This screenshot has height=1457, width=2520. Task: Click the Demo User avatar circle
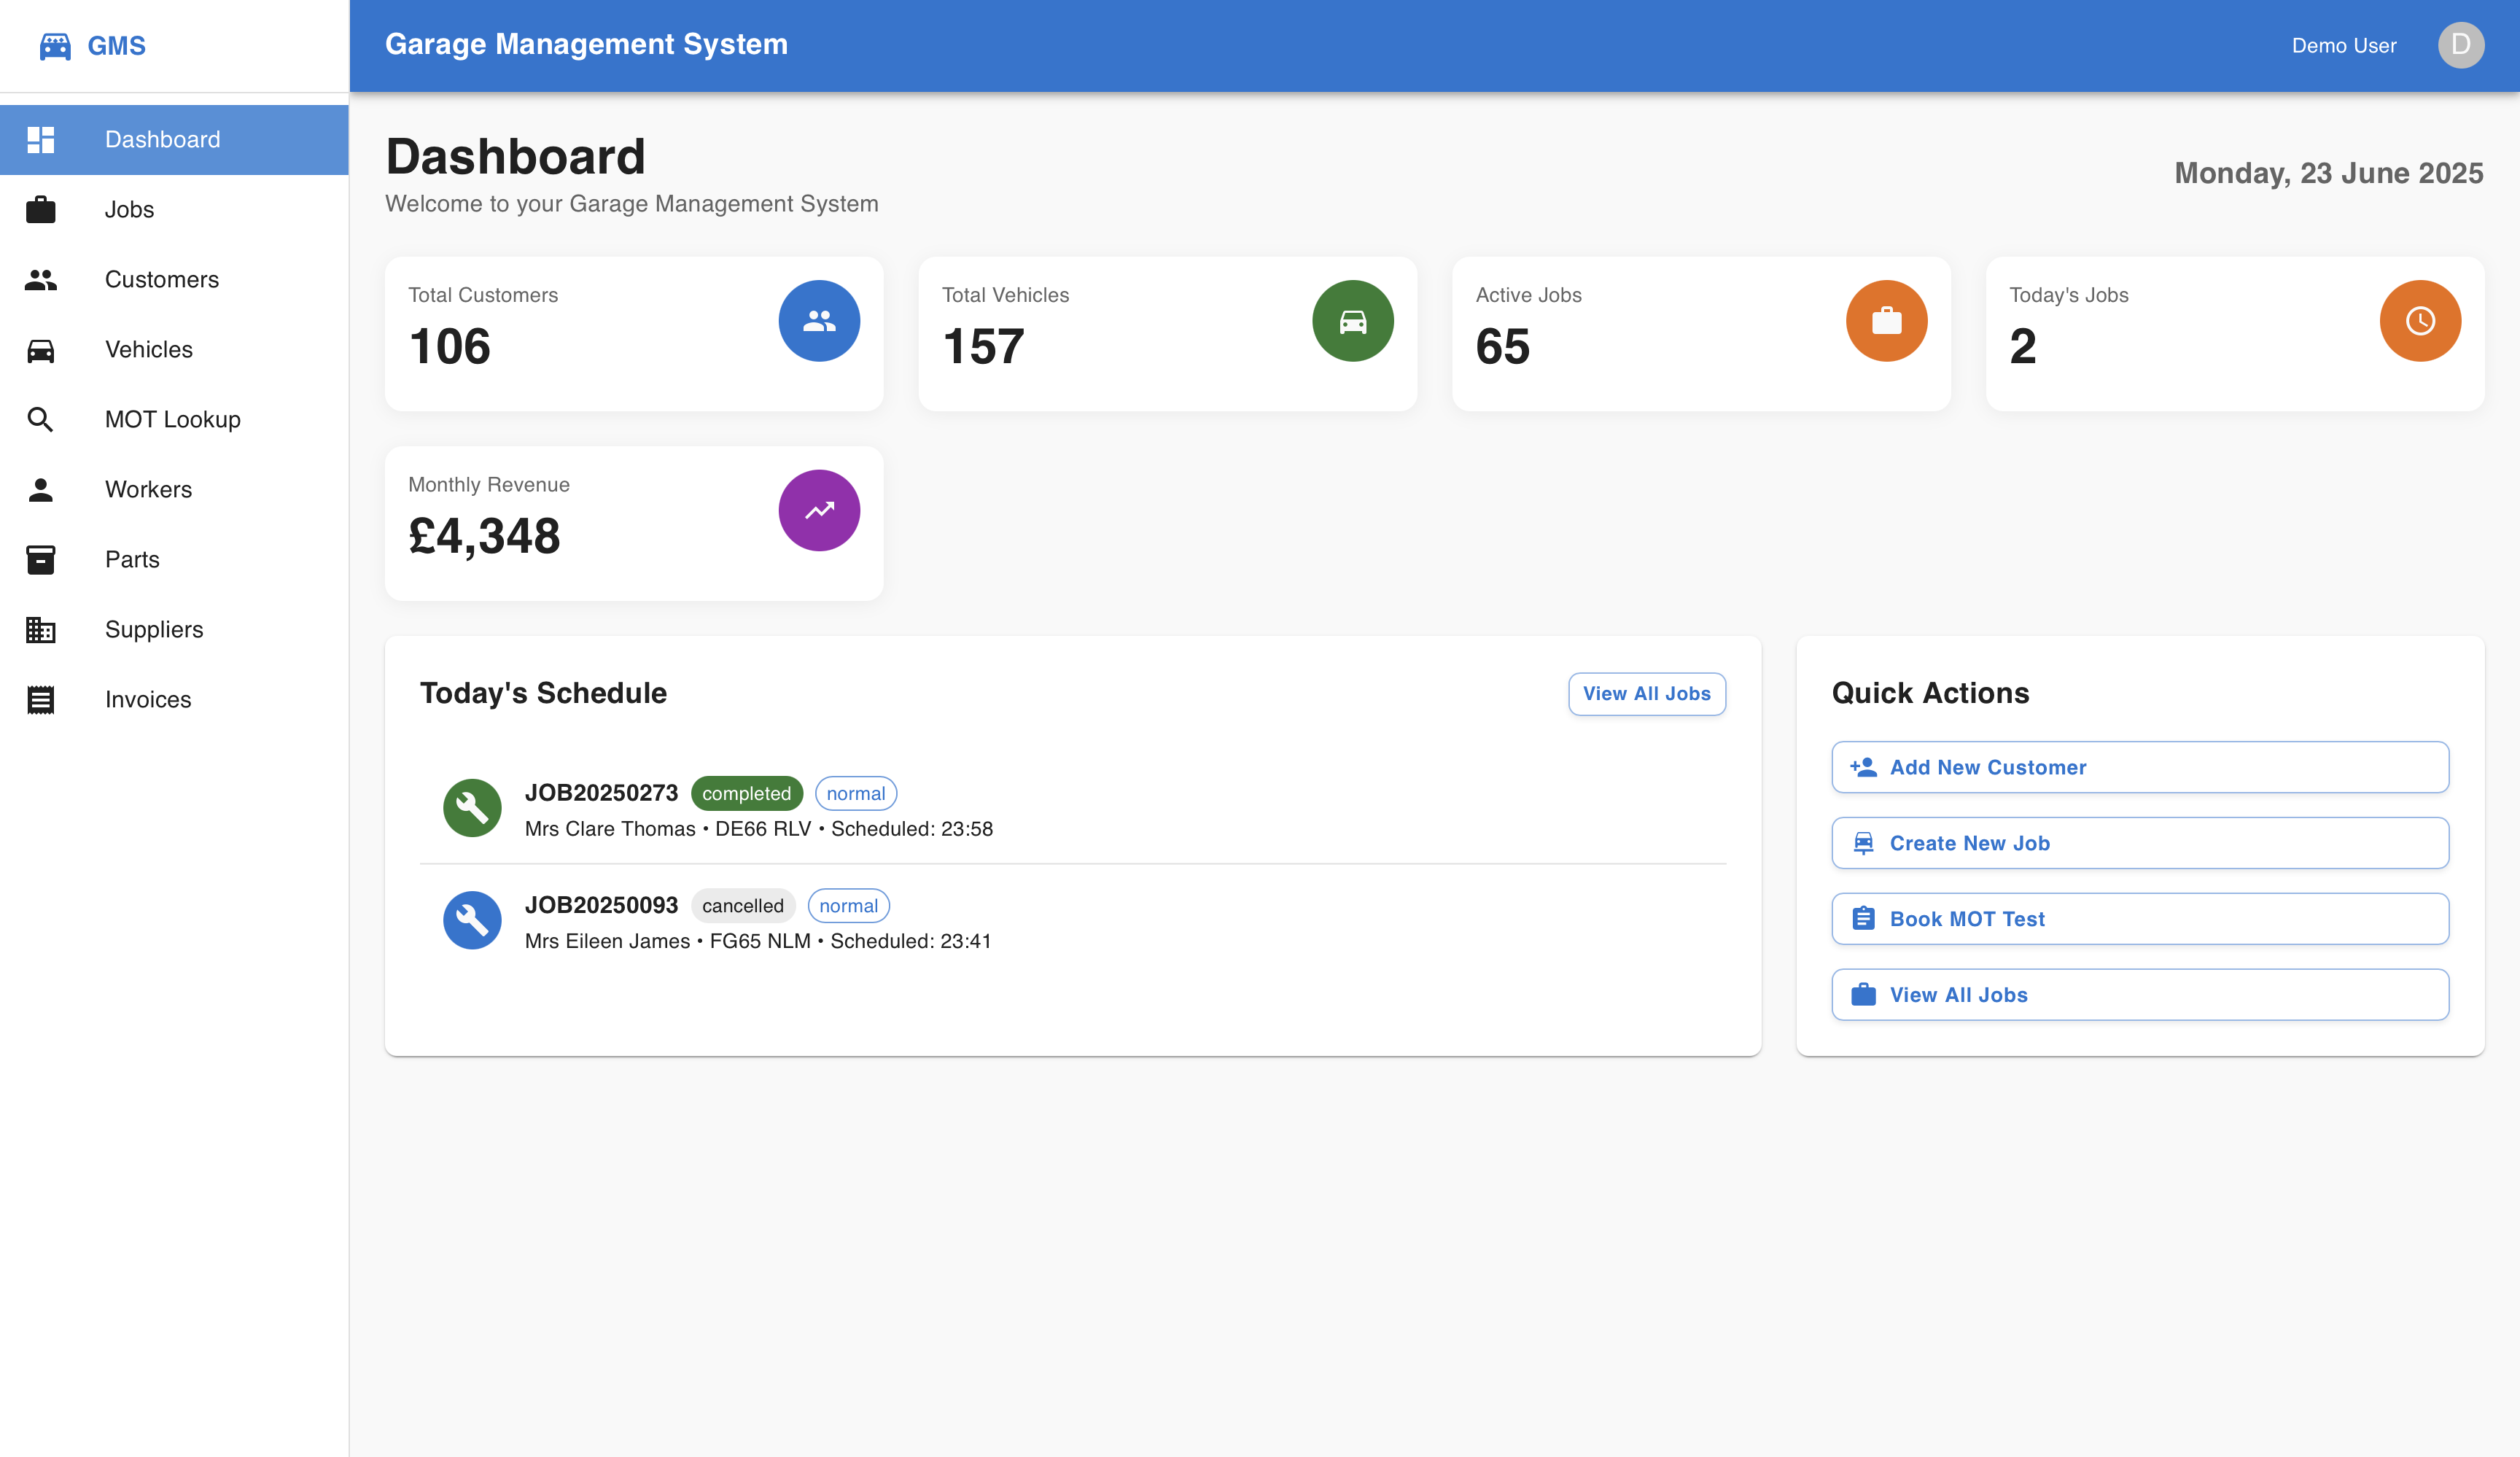pos(2461,45)
